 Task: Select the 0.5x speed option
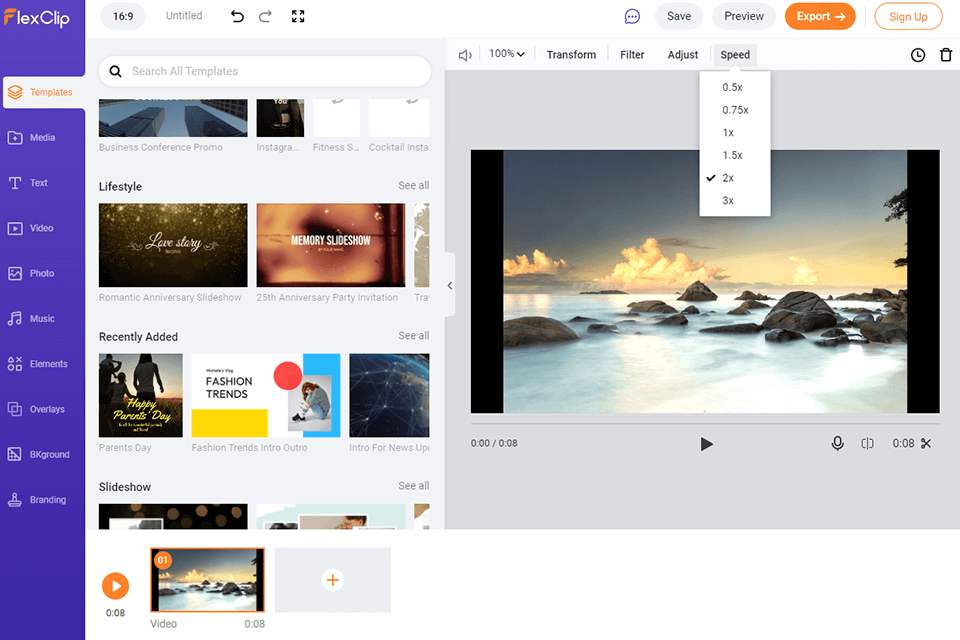(733, 87)
